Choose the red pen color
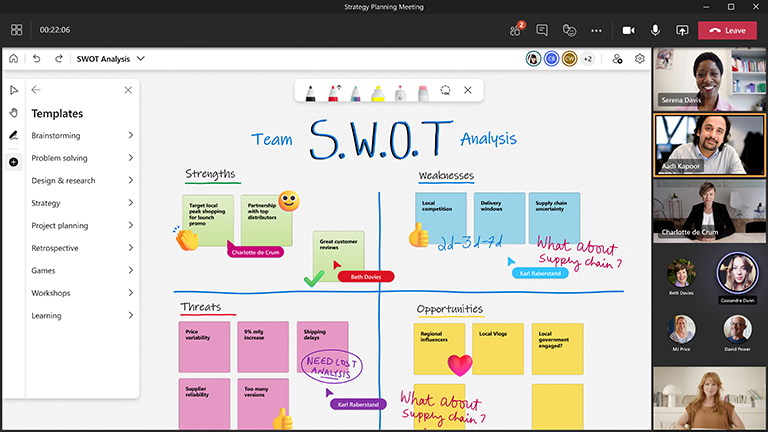 (x=331, y=91)
